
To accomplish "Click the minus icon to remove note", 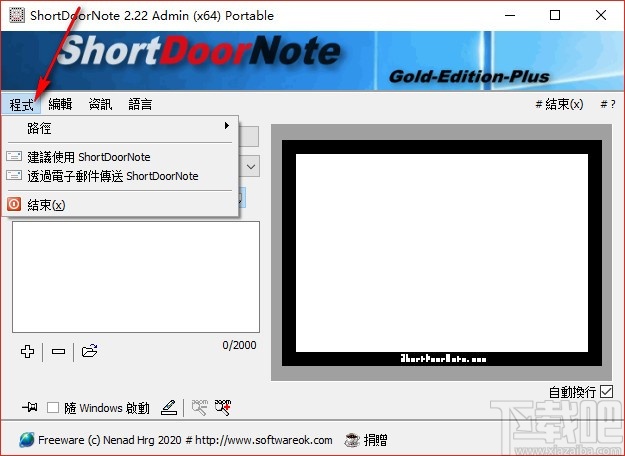I will coord(58,351).
